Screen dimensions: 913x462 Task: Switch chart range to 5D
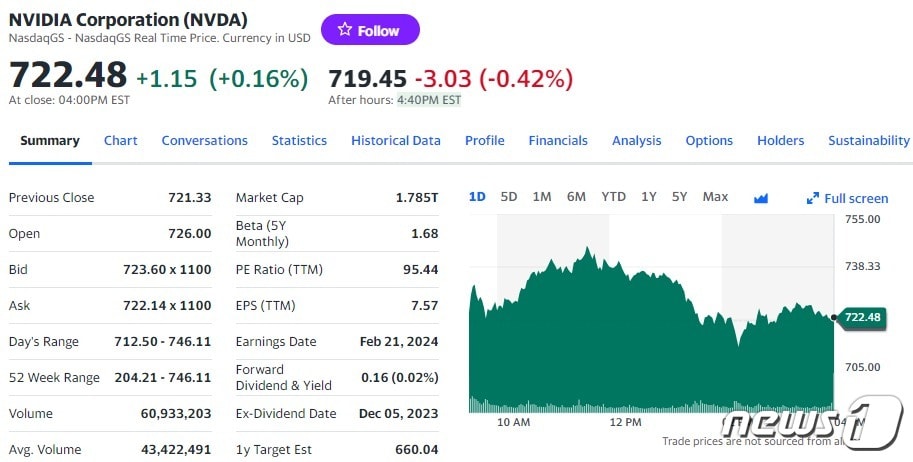click(509, 197)
